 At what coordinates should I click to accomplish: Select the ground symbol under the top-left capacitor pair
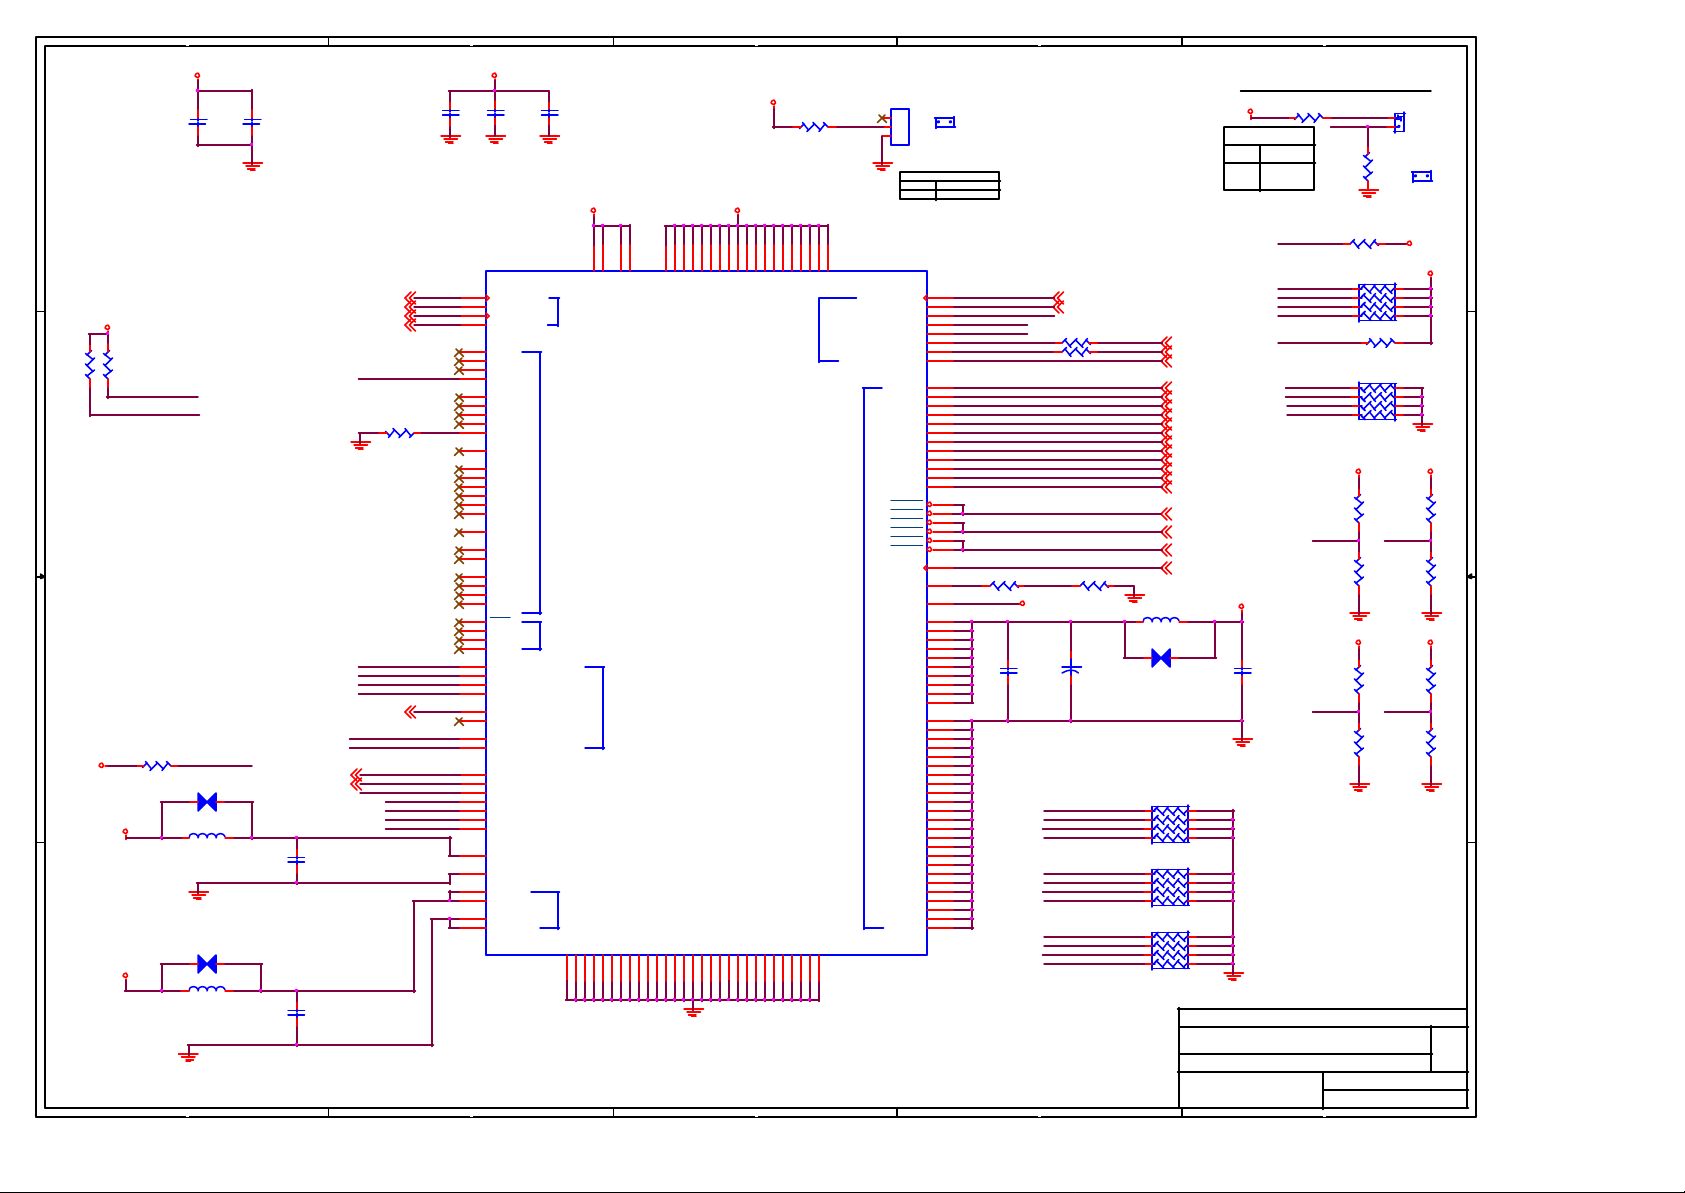pos(252,166)
